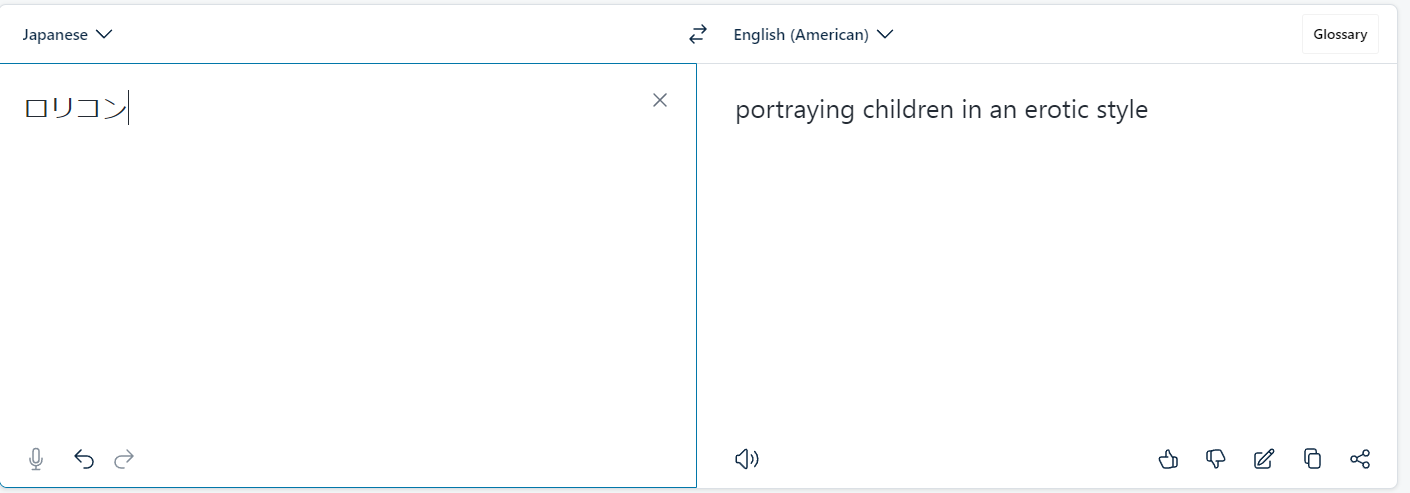Expand the chevron next to English (American)

pos(884,34)
